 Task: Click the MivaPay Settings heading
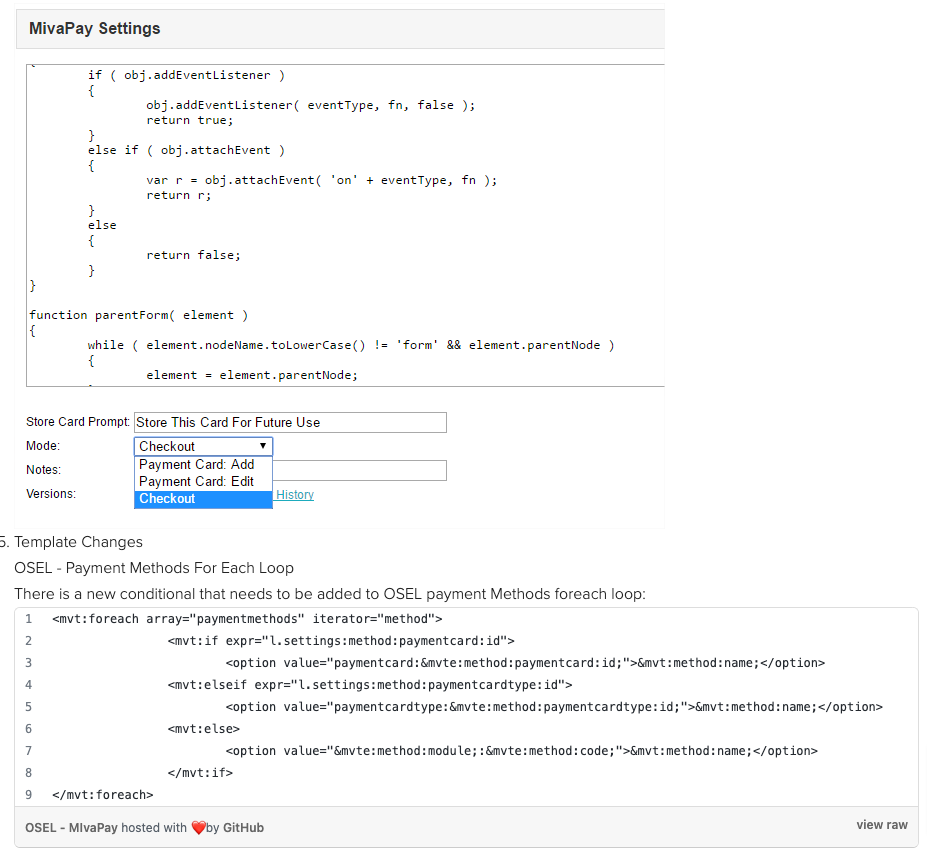(95, 28)
